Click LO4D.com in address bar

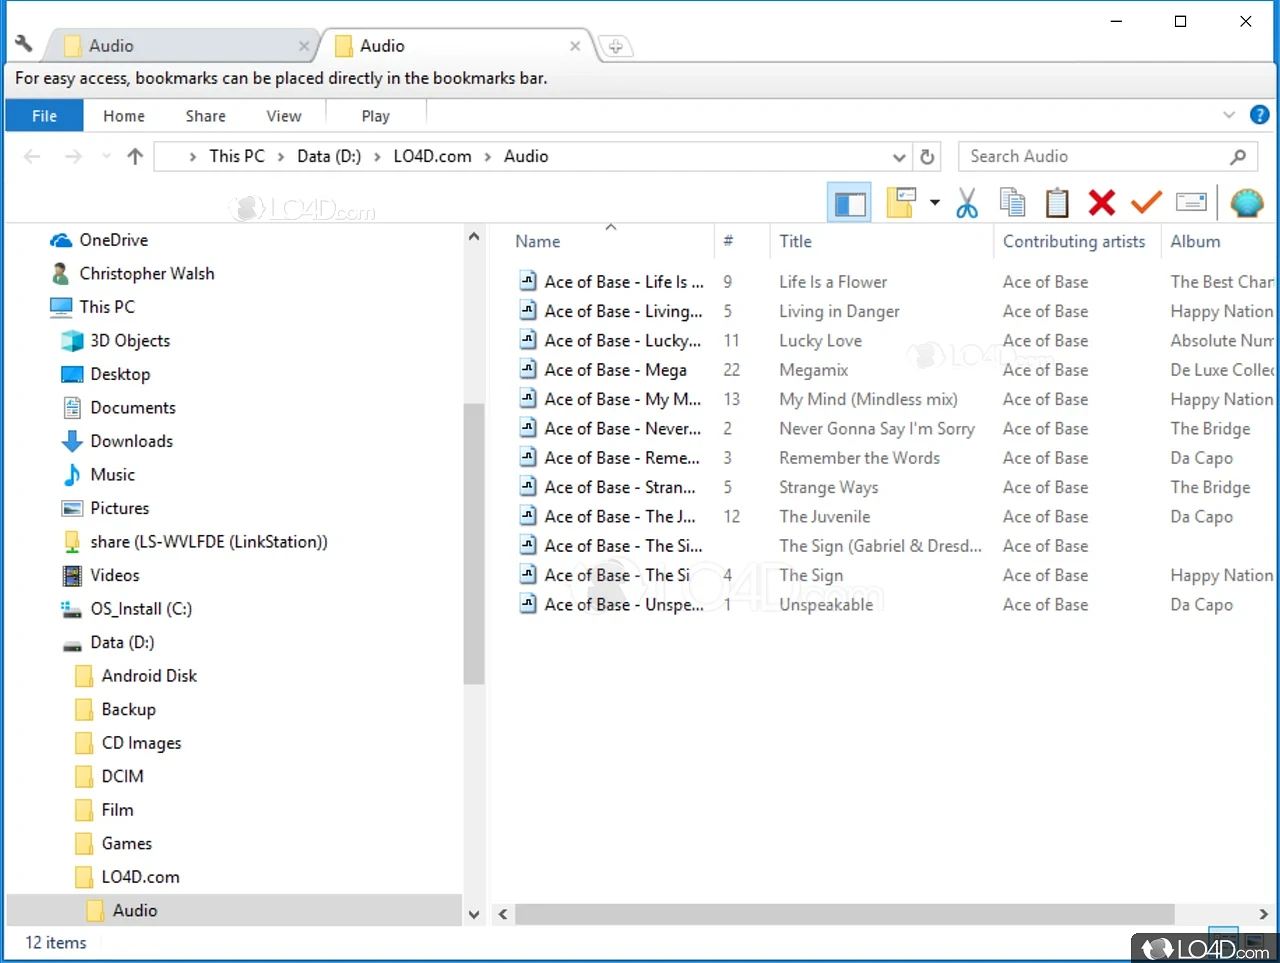click(432, 156)
